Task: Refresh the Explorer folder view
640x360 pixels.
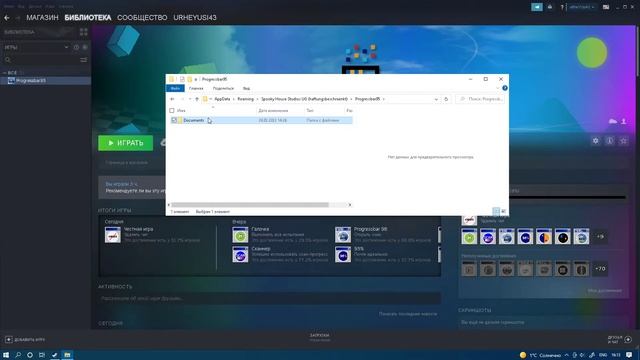Action: pyautogui.click(x=446, y=99)
